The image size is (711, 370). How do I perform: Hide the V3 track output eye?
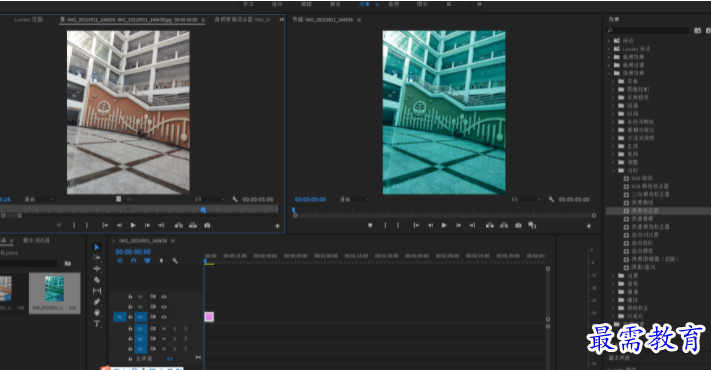pyautogui.click(x=164, y=297)
